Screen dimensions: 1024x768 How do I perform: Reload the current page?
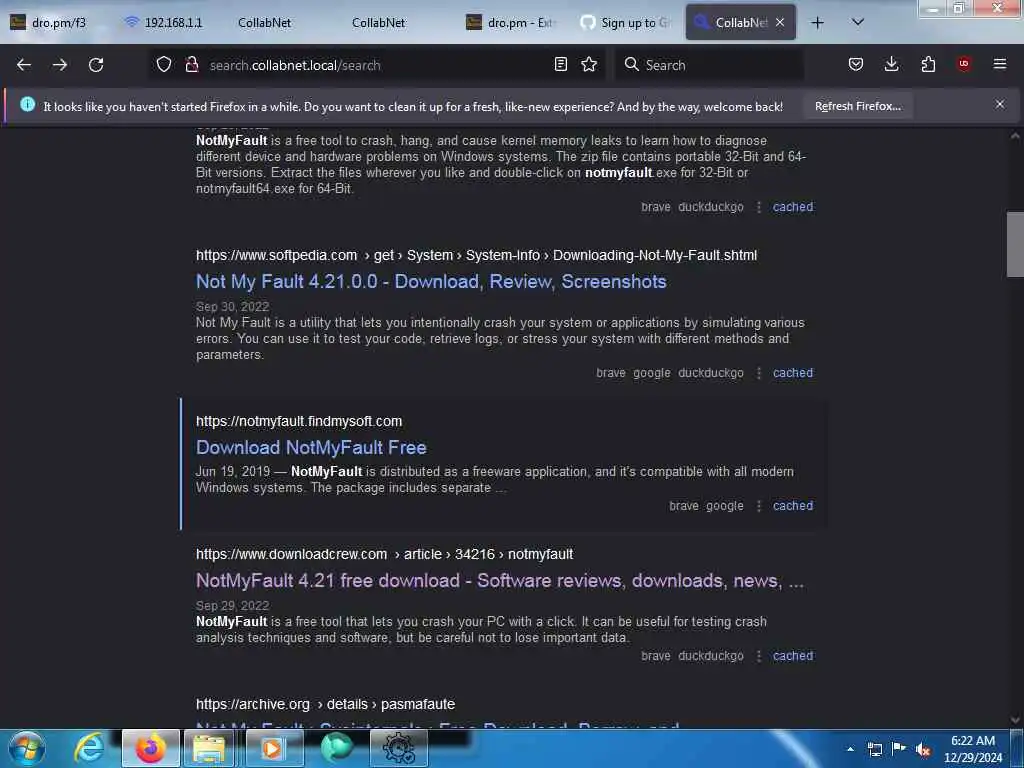(96, 65)
